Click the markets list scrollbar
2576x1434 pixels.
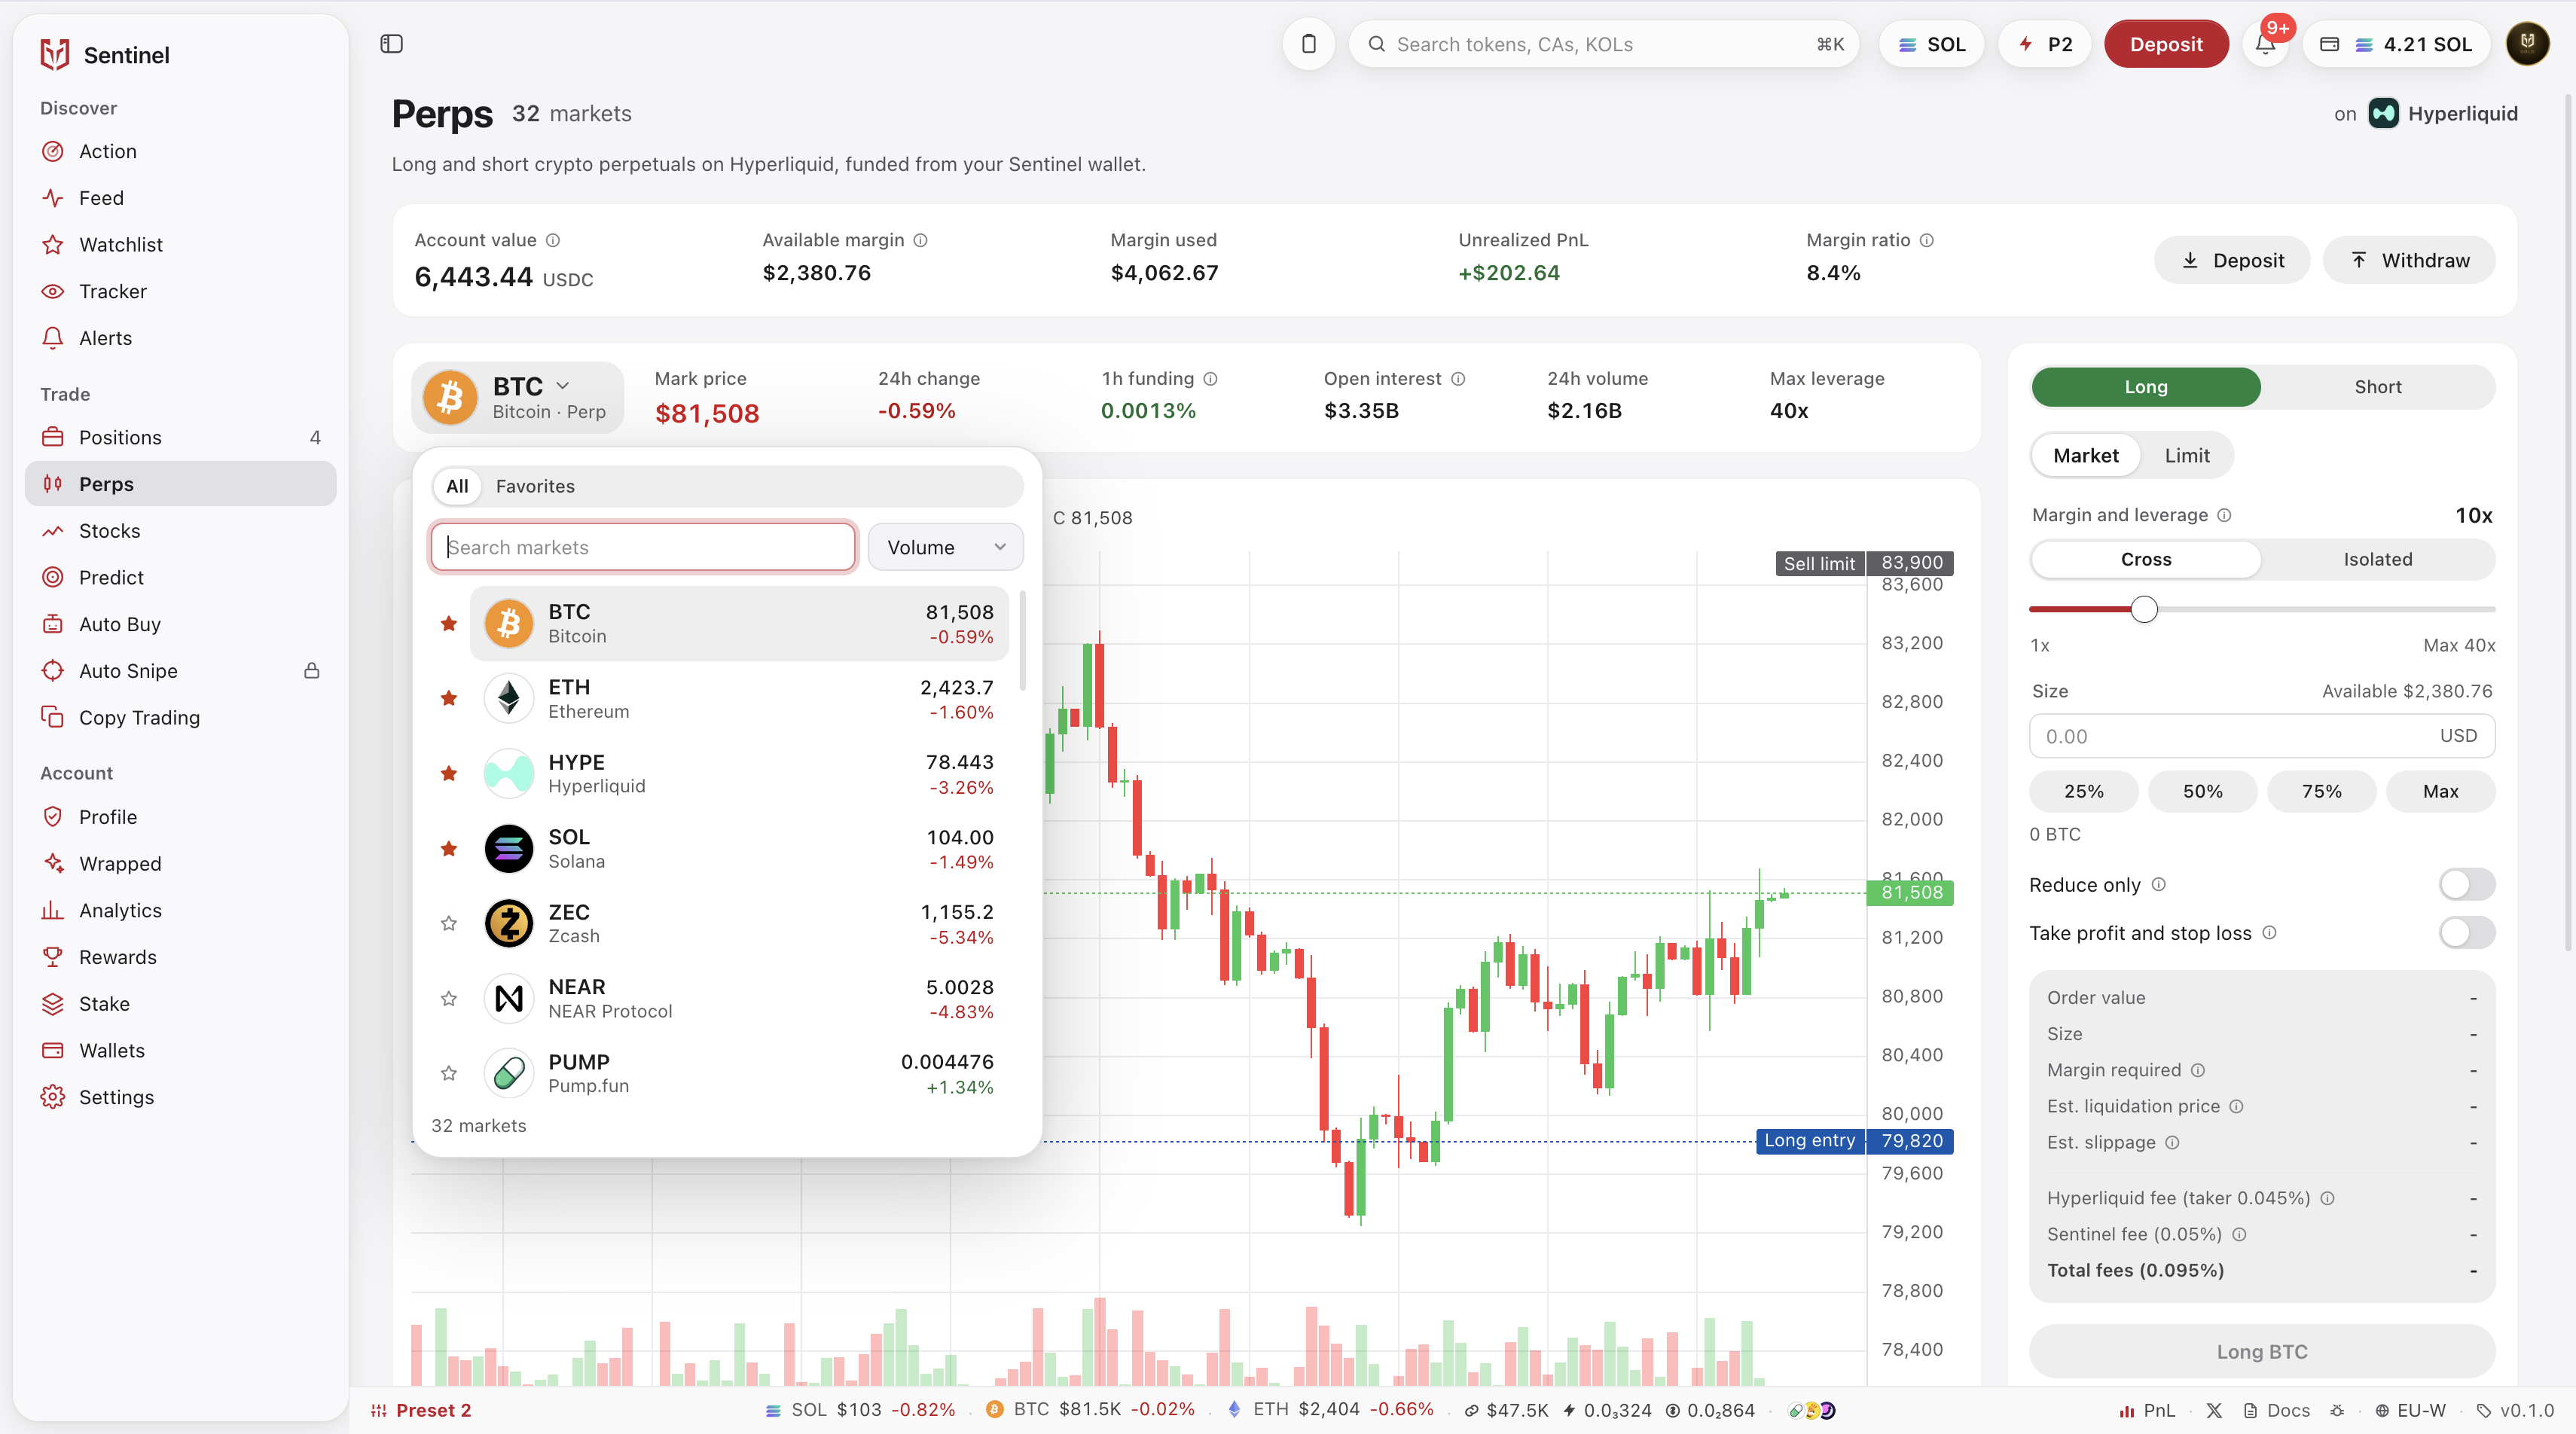coord(1022,640)
